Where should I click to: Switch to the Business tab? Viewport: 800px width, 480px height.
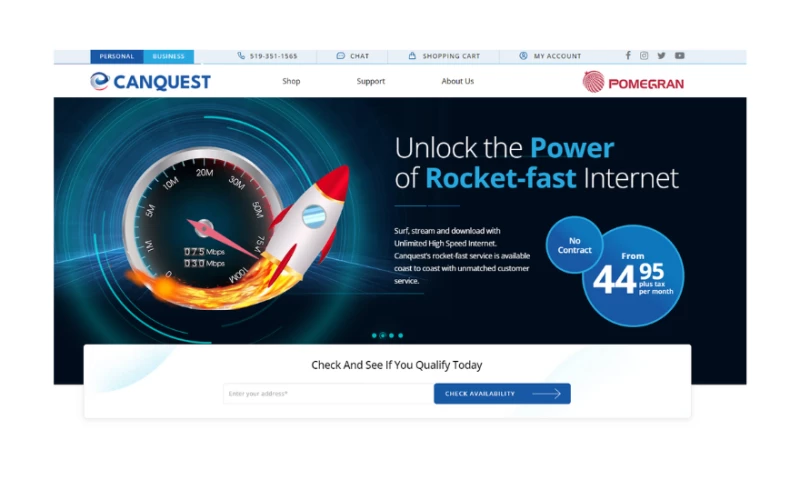(168, 56)
